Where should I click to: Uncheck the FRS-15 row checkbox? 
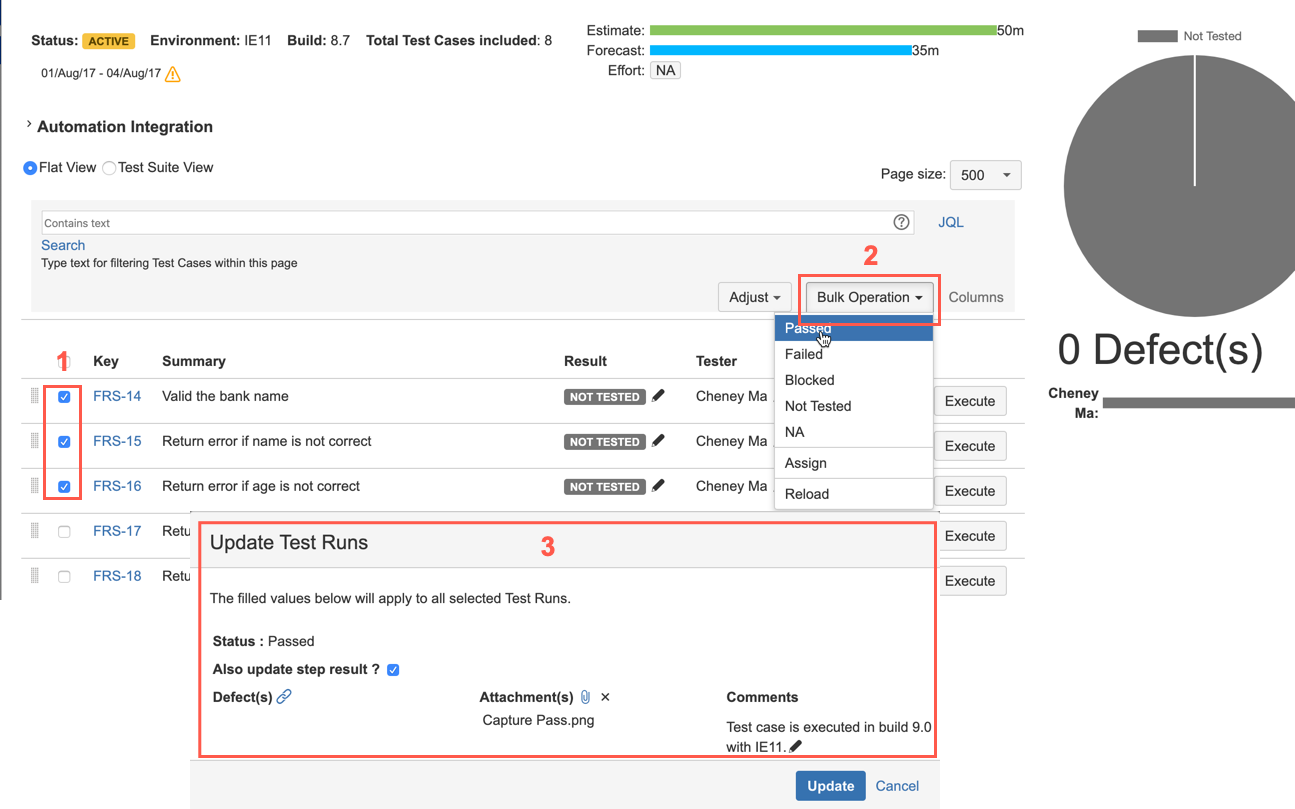[x=64, y=442]
